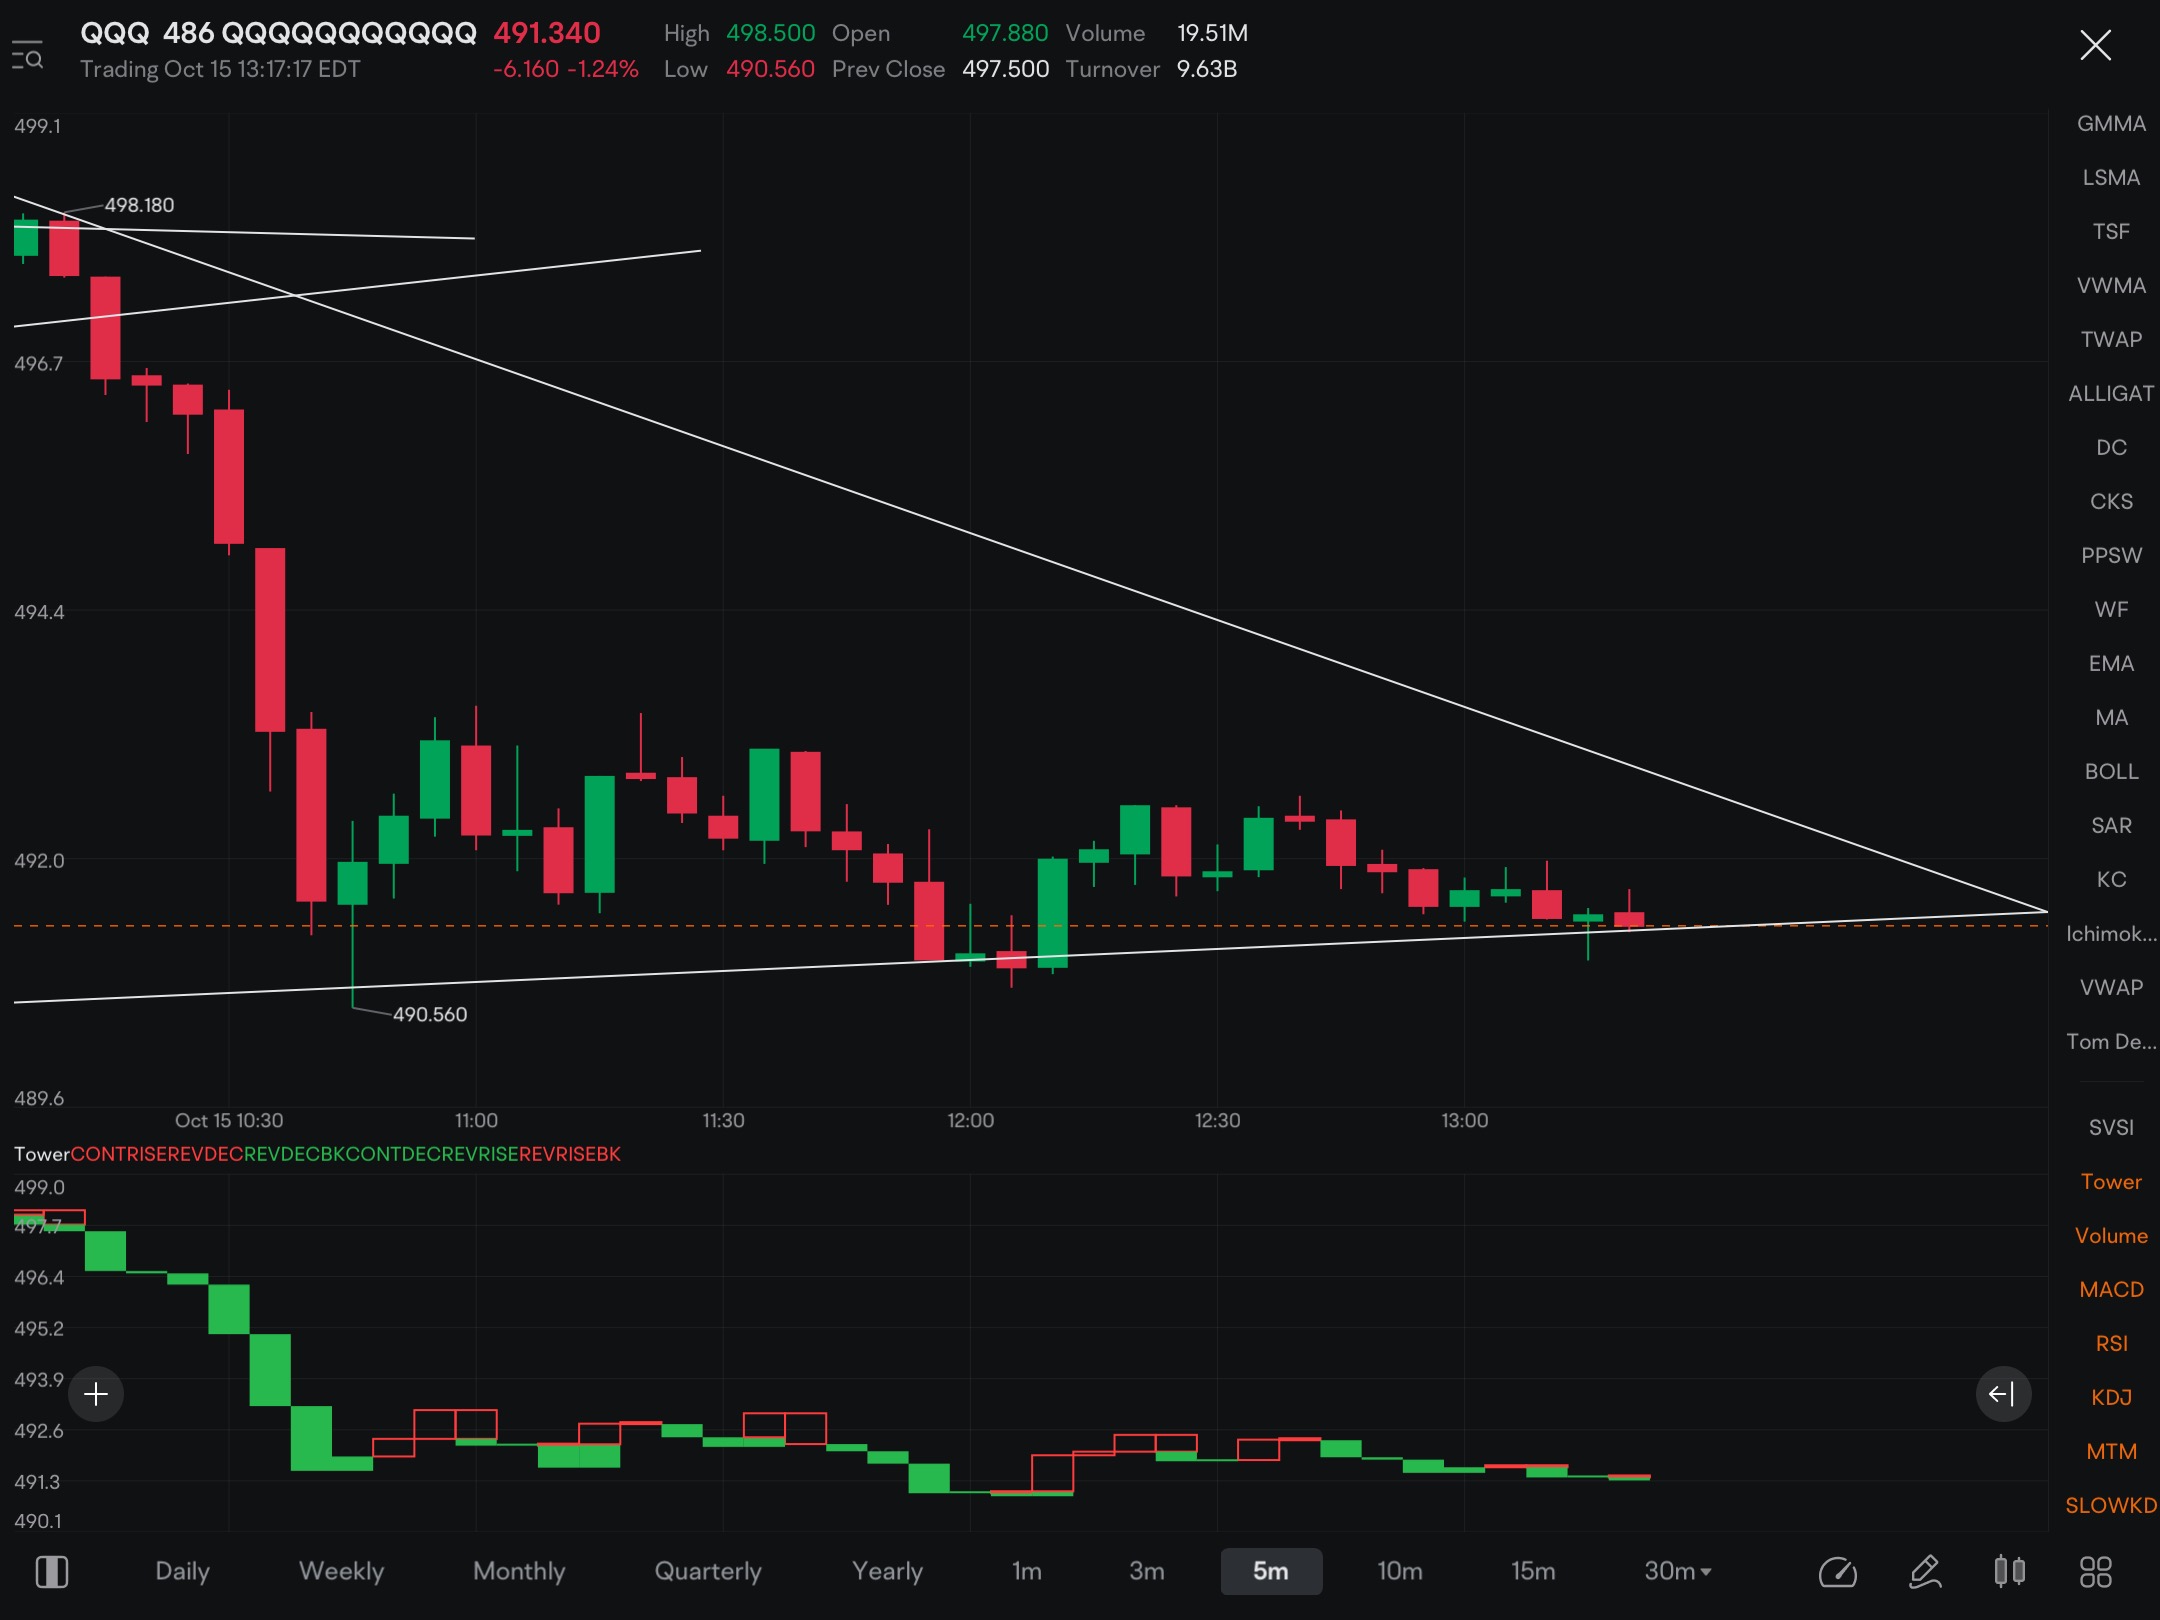
Task: Enable the EMA overlay
Action: pos(2111,664)
